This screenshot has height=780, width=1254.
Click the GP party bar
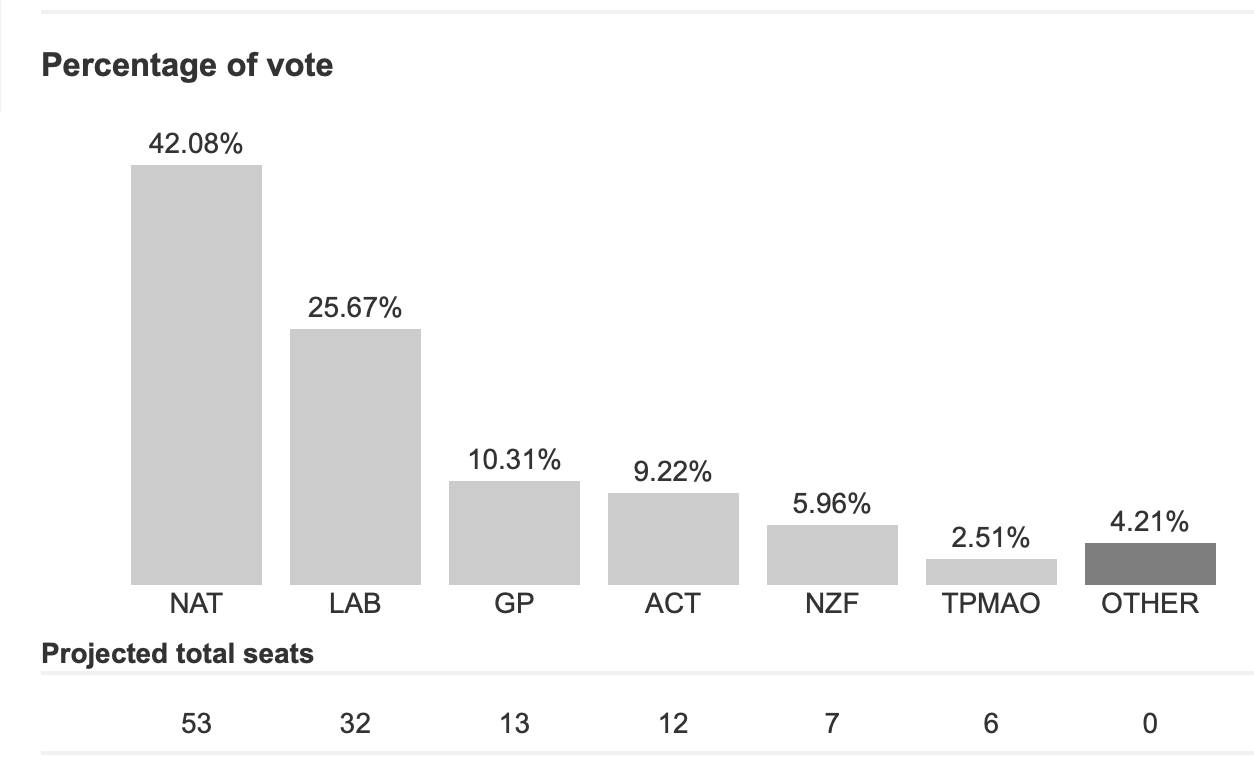coord(514,533)
